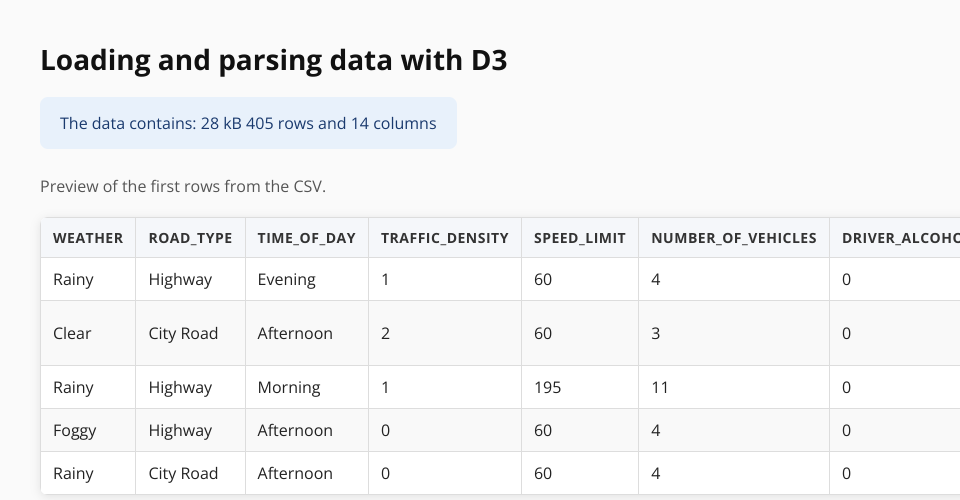Click the traffic density cell showing 2
This screenshot has height=500, width=960.
[386, 333]
